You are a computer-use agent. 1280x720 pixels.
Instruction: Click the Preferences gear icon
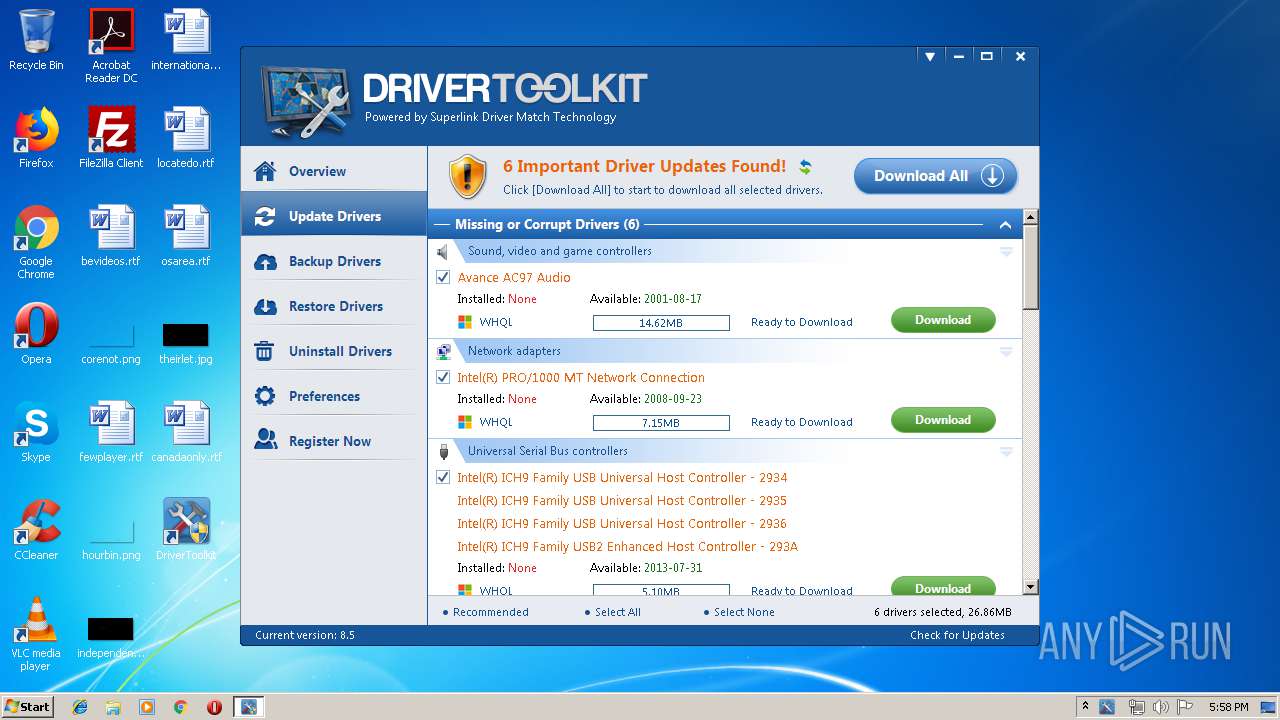tap(265, 396)
